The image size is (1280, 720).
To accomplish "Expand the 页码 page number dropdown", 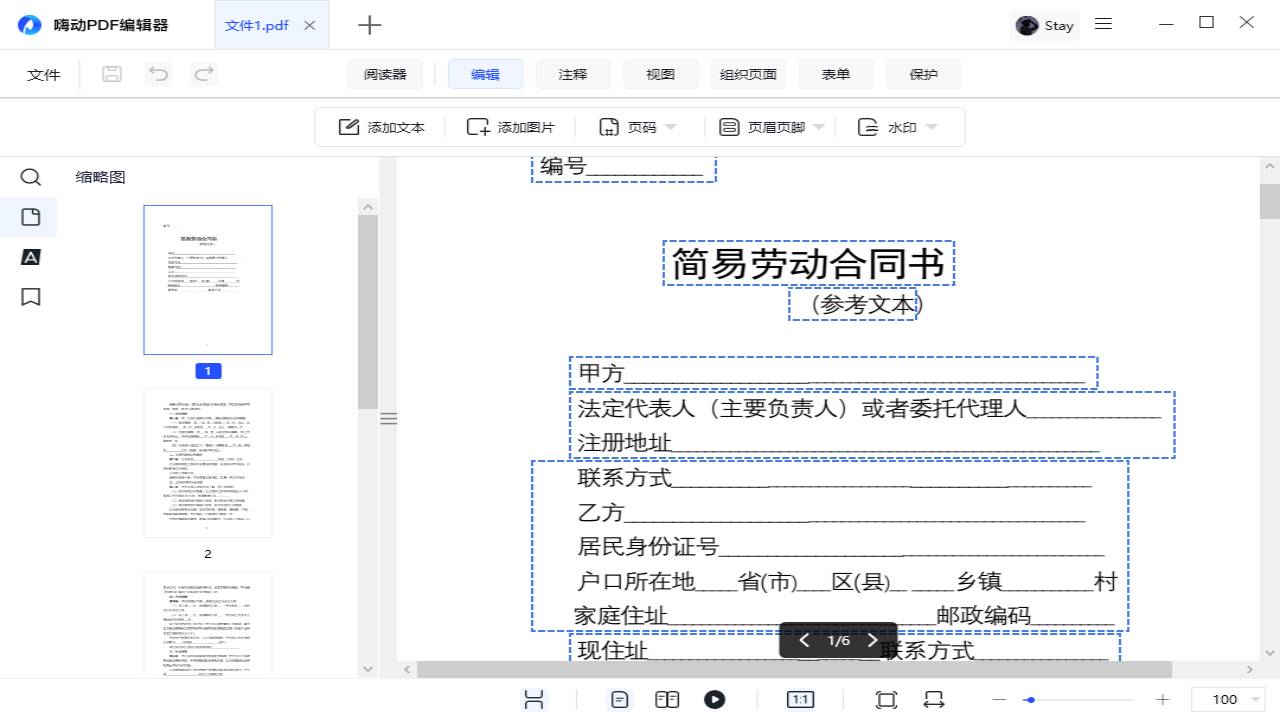I will coord(671,127).
